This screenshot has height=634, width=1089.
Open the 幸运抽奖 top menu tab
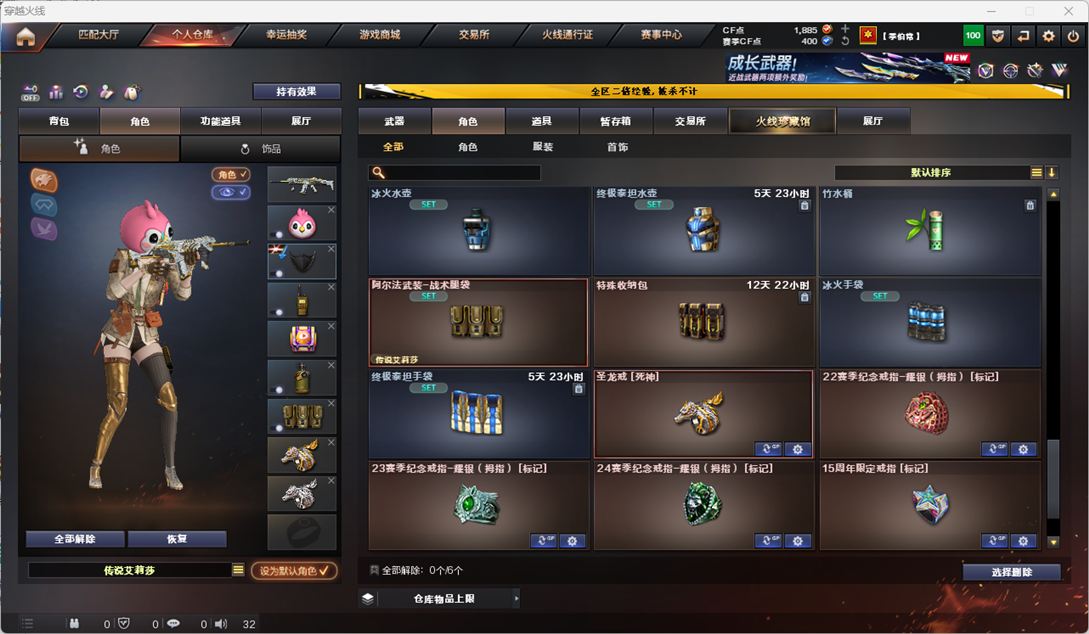pos(286,35)
